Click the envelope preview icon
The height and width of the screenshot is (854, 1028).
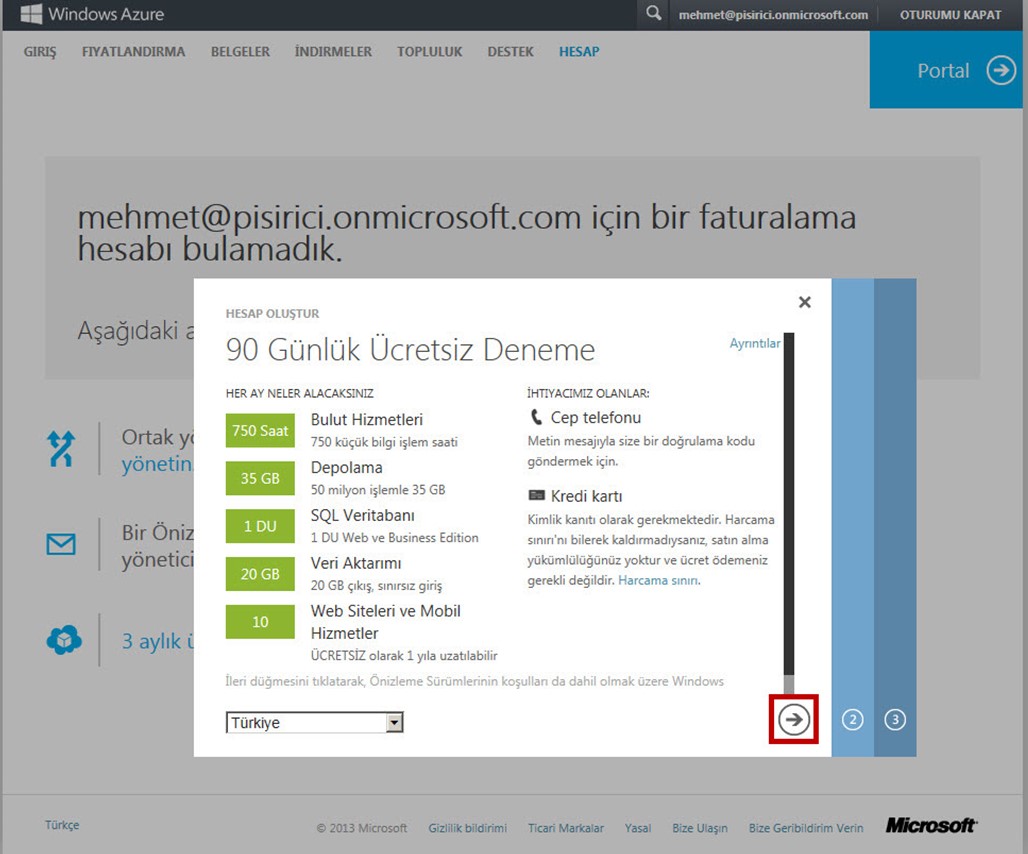61,544
